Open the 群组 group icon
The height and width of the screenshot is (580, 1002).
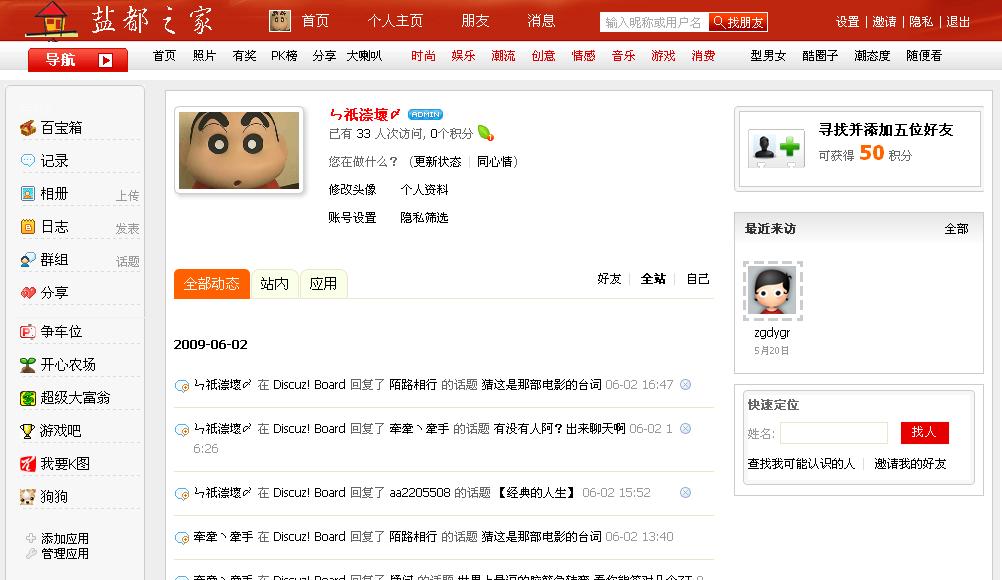tap(27, 259)
